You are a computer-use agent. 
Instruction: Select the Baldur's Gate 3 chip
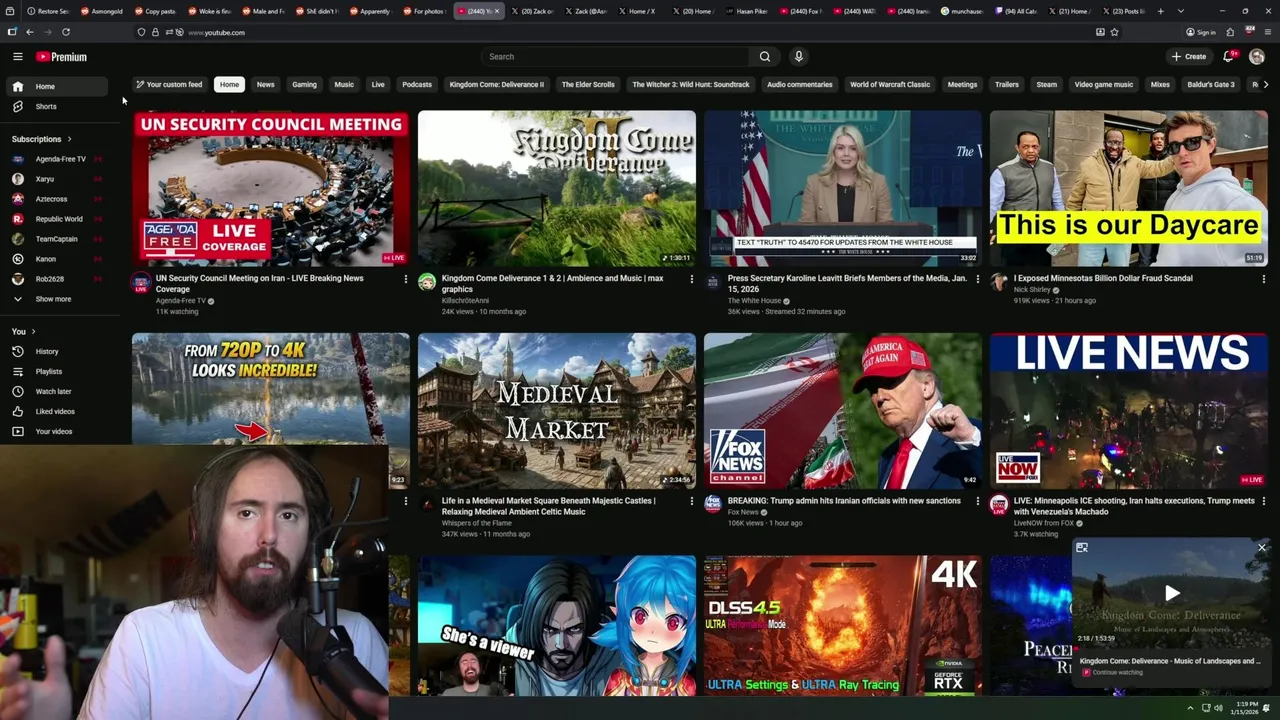[1211, 84]
